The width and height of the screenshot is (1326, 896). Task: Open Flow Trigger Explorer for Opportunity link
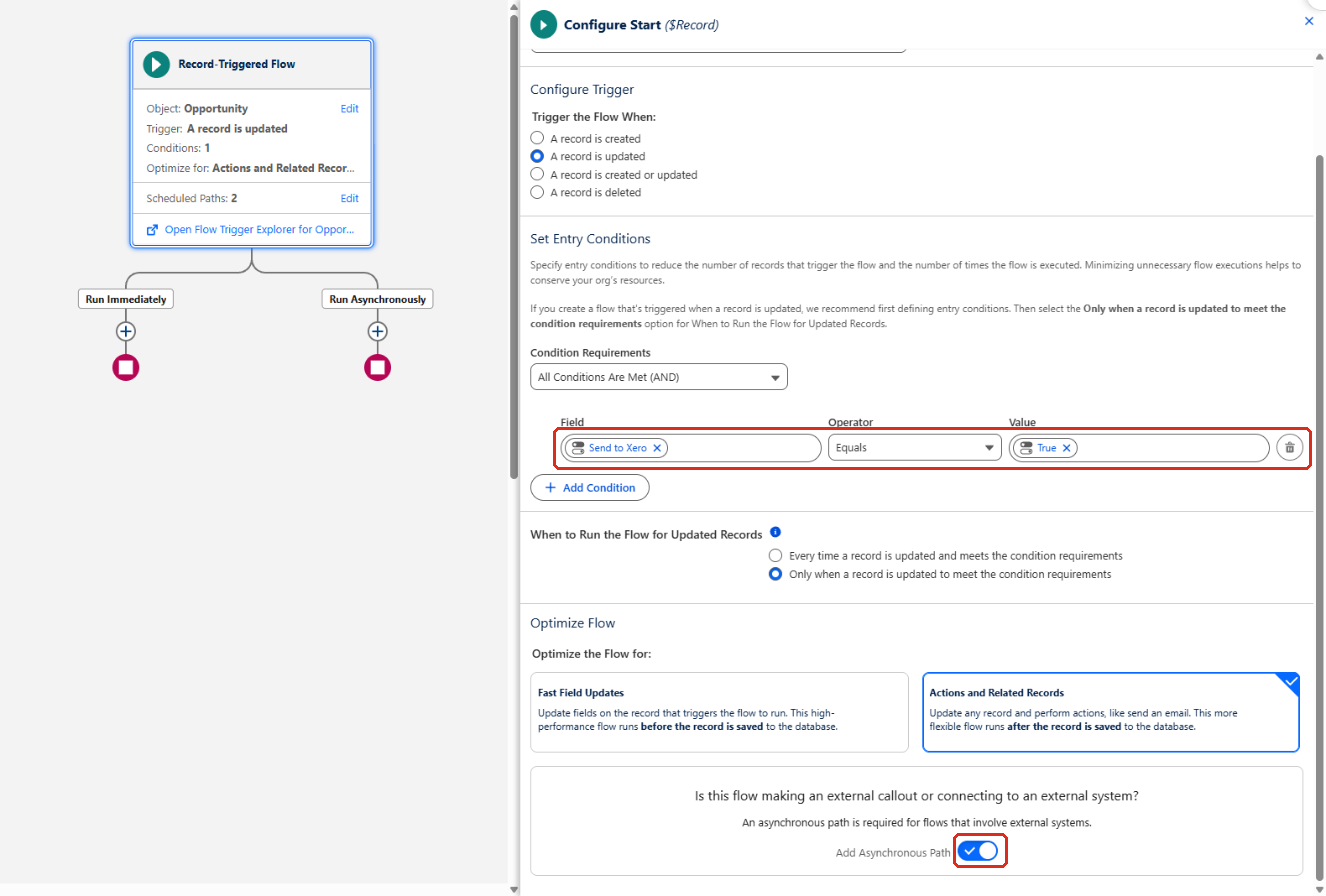pos(259,230)
